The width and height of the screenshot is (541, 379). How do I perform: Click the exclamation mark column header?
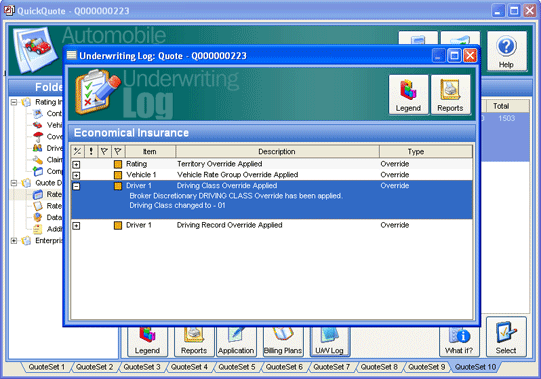click(x=91, y=151)
